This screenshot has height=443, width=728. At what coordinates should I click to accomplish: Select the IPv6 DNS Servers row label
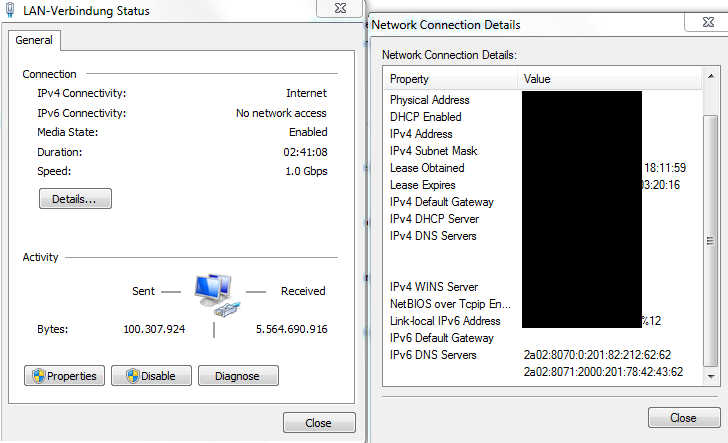433,355
